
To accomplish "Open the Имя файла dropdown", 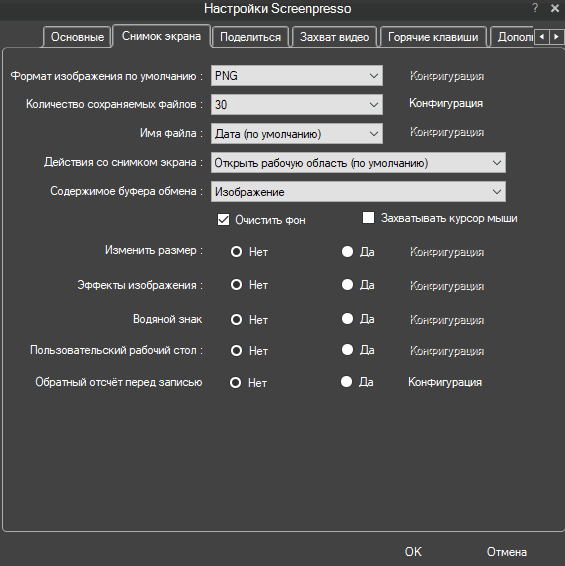I will pos(297,134).
